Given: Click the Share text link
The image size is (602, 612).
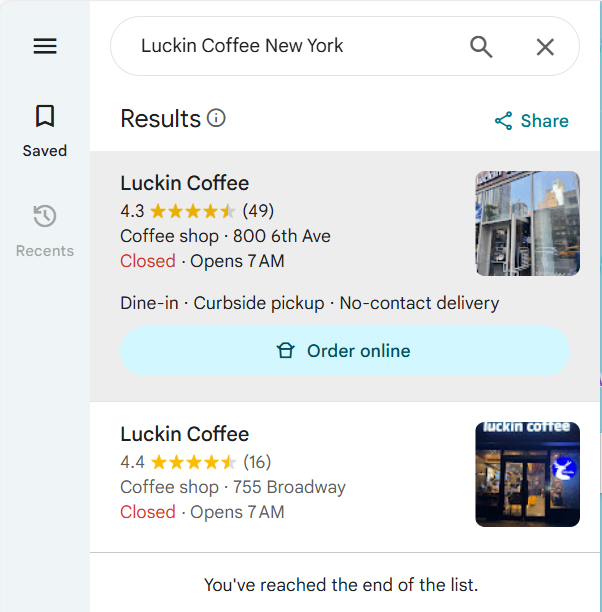Looking at the screenshot, I should [545, 121].
